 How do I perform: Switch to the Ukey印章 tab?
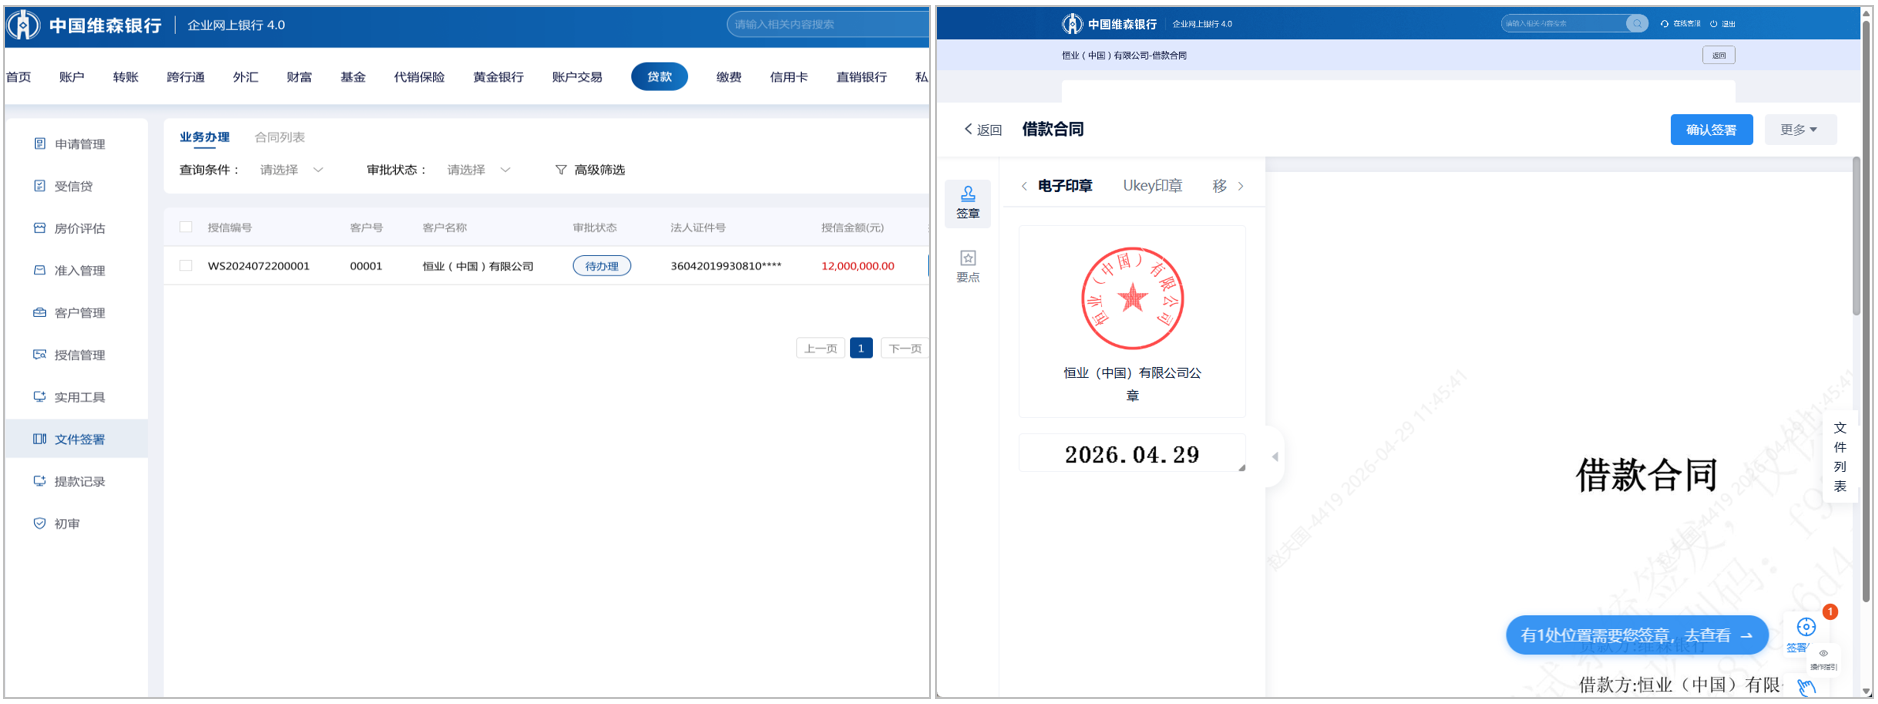(x=1152, y=186)
